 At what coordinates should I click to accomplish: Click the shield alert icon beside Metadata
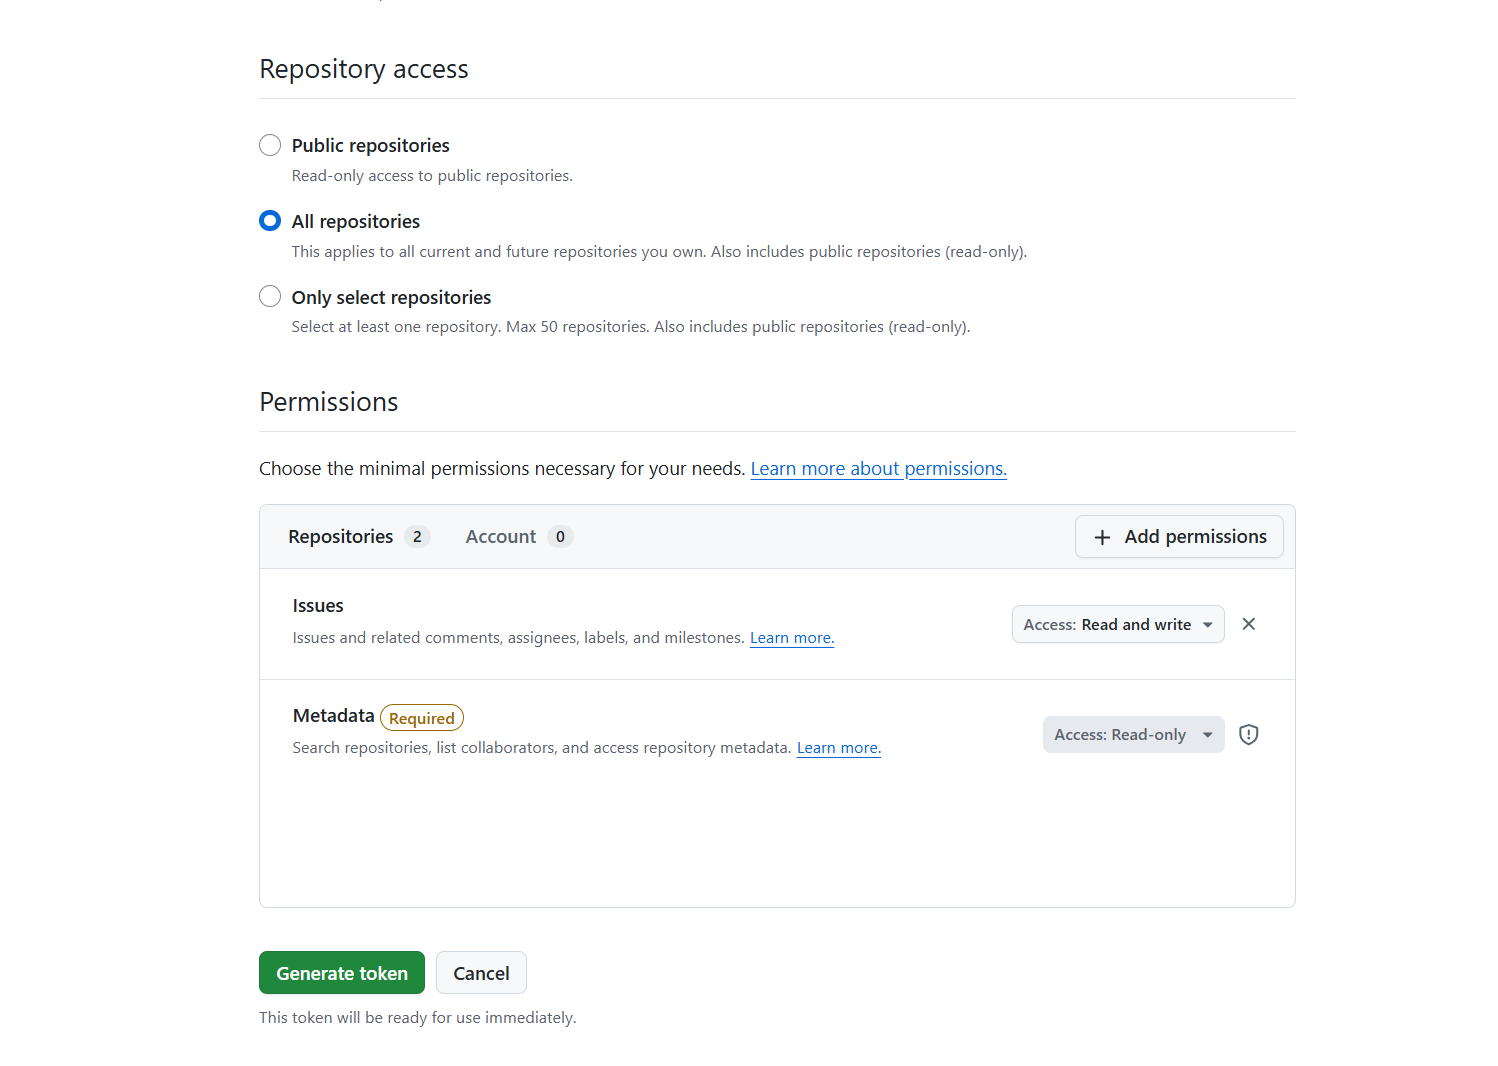coord(1248,735)
